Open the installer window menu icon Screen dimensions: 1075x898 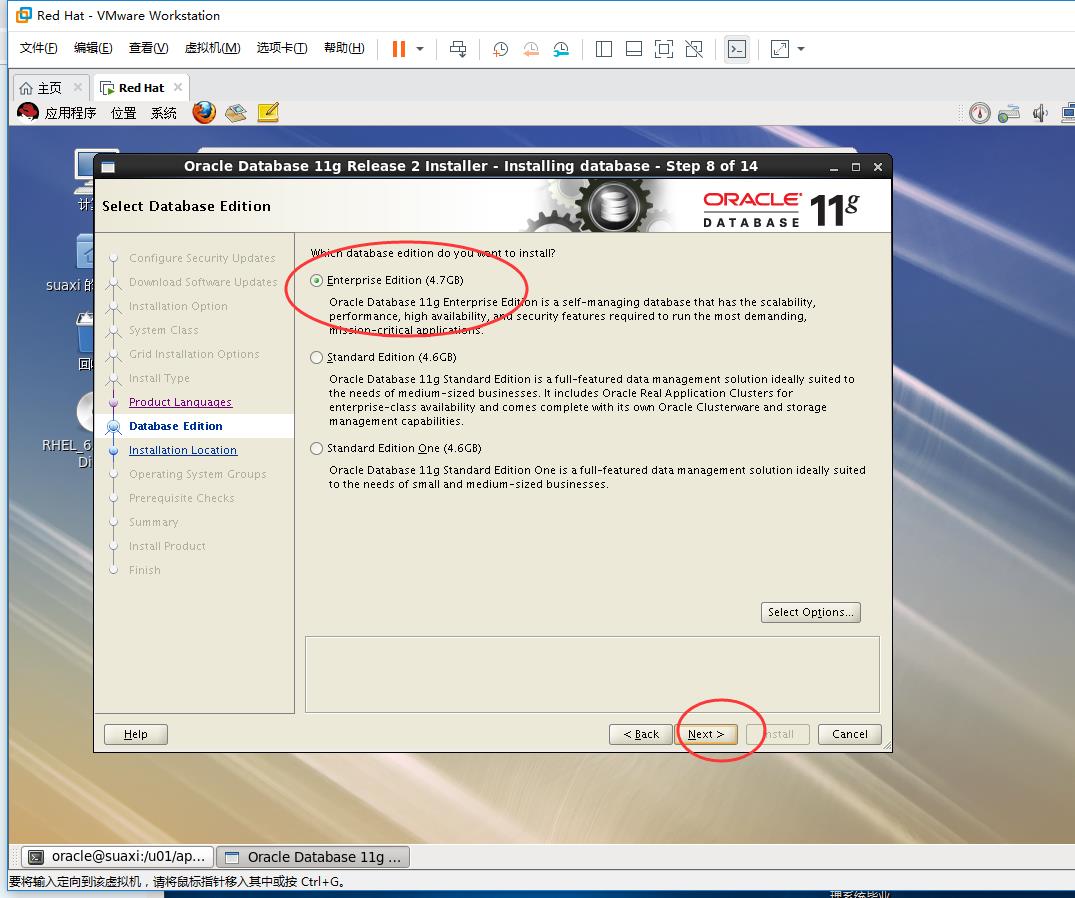tap(108, 167)
